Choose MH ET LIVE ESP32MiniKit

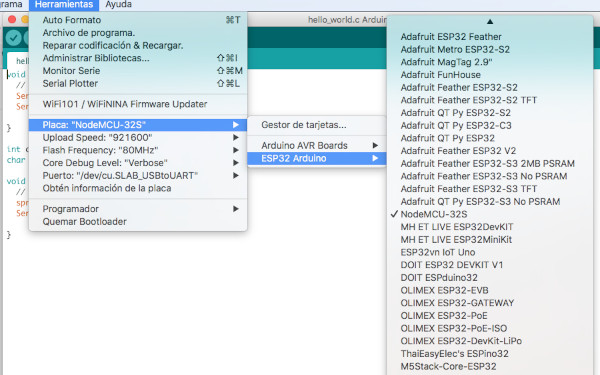pos(490,240)
